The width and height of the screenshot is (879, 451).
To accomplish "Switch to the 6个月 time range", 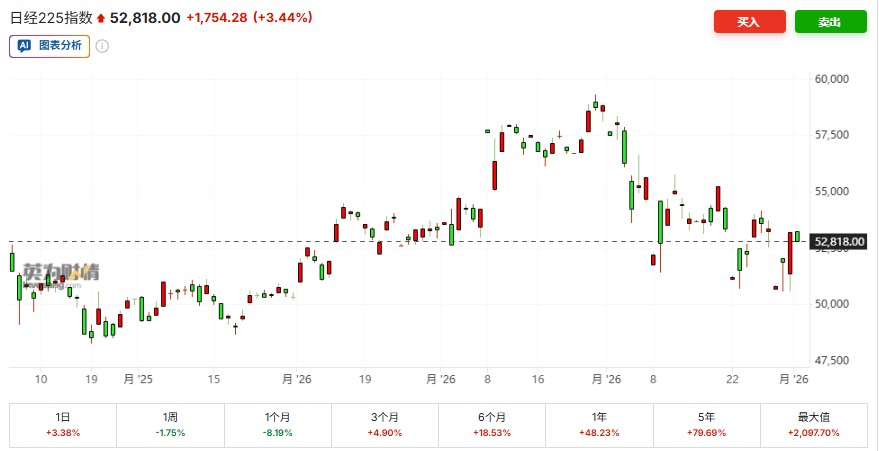I will pos(492,425).
